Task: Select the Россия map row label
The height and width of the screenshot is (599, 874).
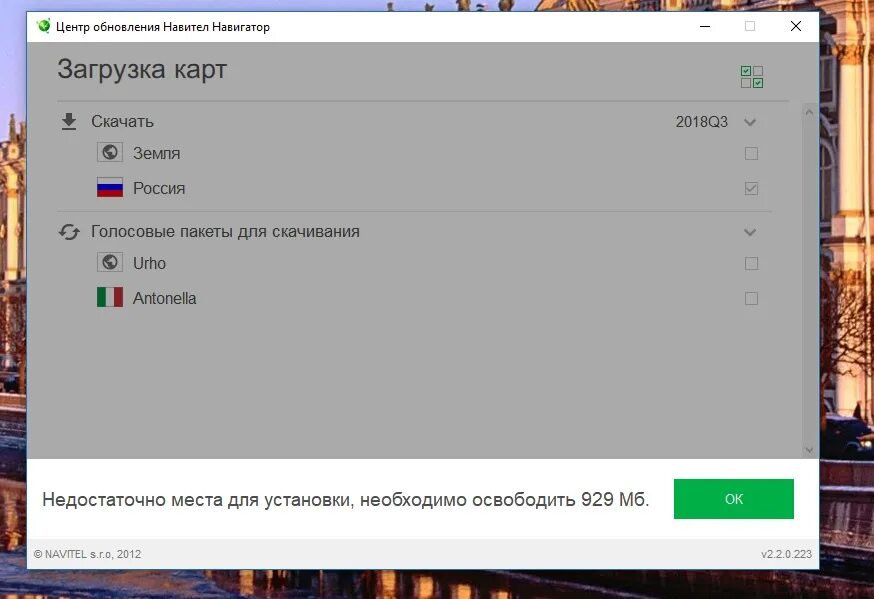Action: (159, 188)
